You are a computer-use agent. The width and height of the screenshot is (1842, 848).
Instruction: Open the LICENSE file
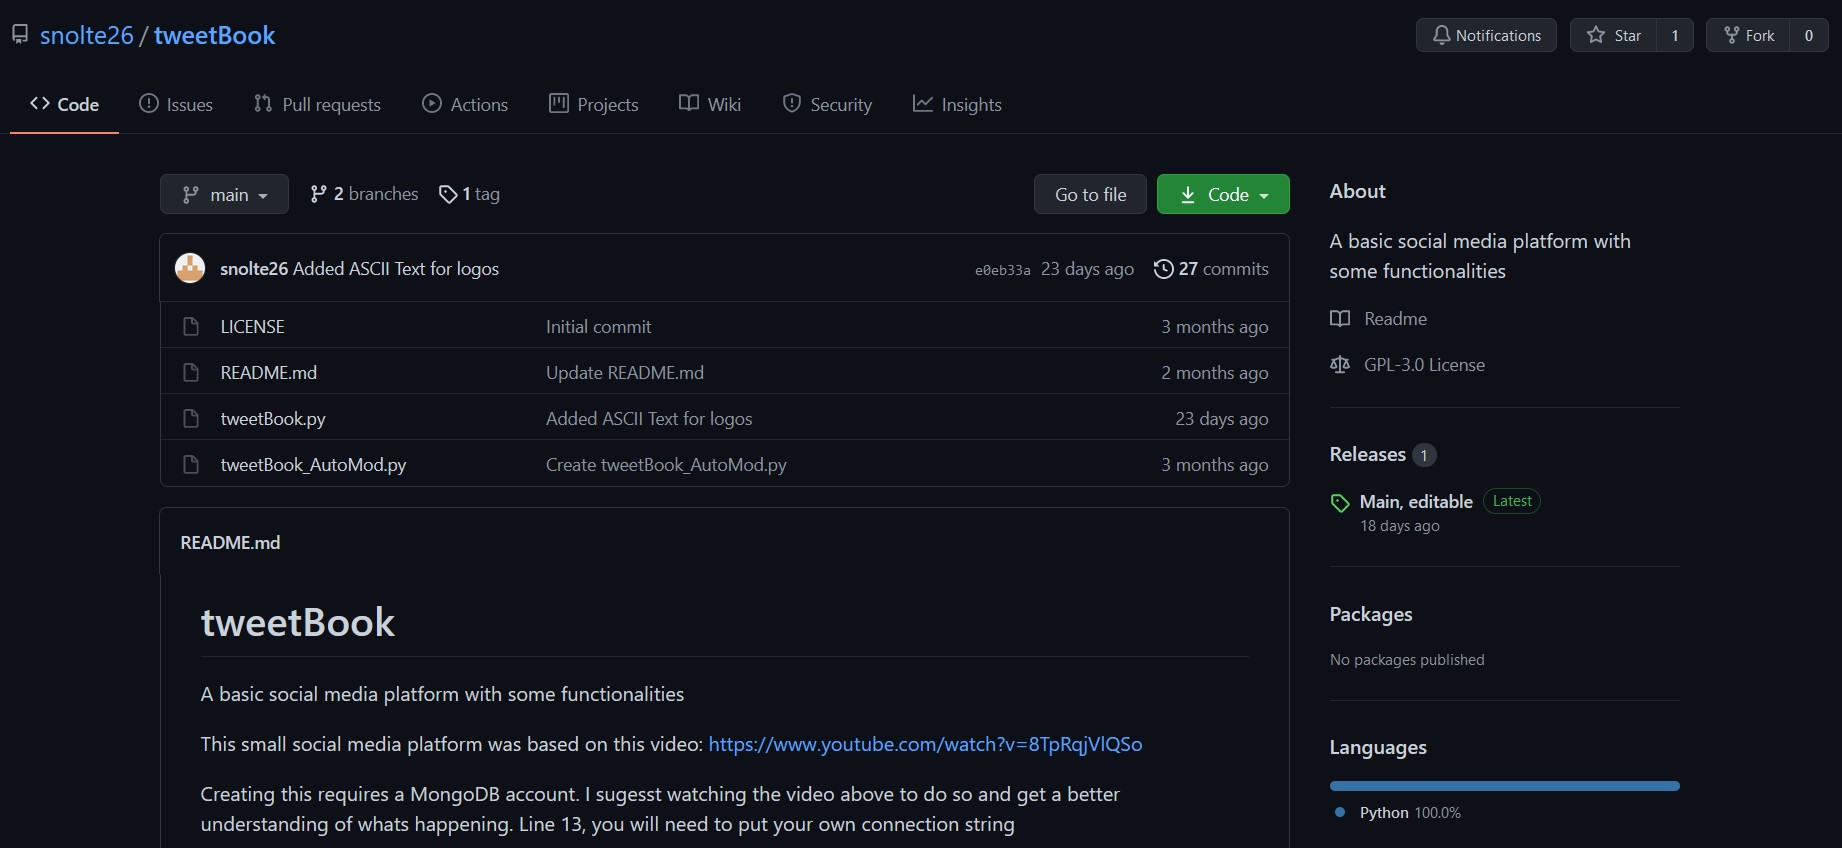coord(252,327)
